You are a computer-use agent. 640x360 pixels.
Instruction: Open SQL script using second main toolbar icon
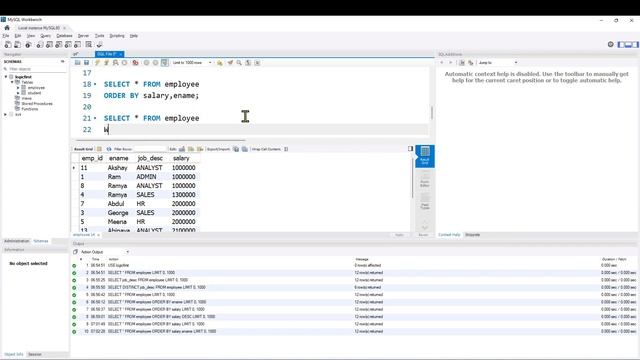(18, 44)
